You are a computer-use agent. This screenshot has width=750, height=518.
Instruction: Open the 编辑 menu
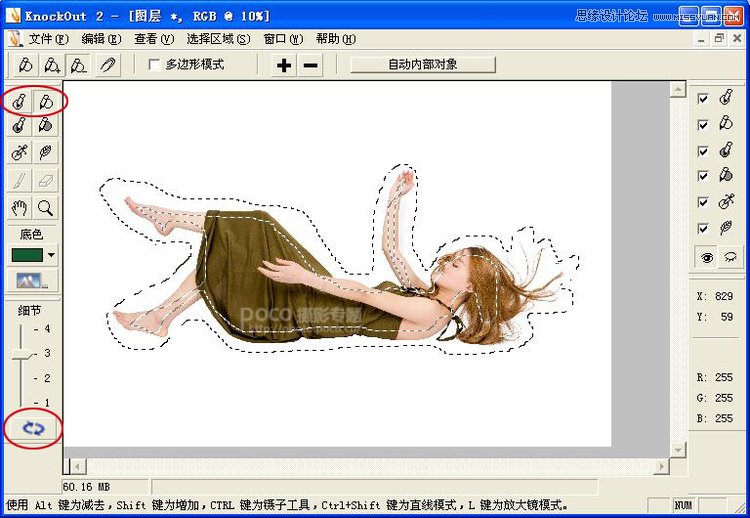(101, 39)
